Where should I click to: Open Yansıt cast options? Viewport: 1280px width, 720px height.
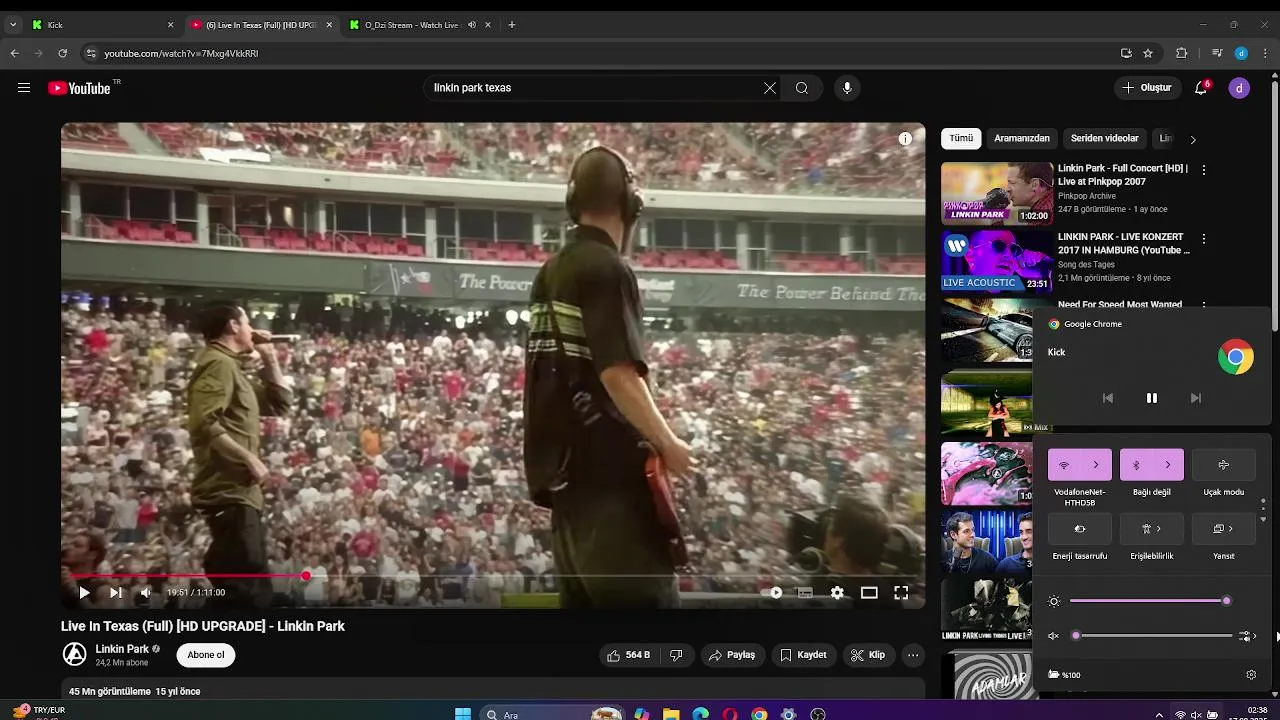click(1224, 529)
